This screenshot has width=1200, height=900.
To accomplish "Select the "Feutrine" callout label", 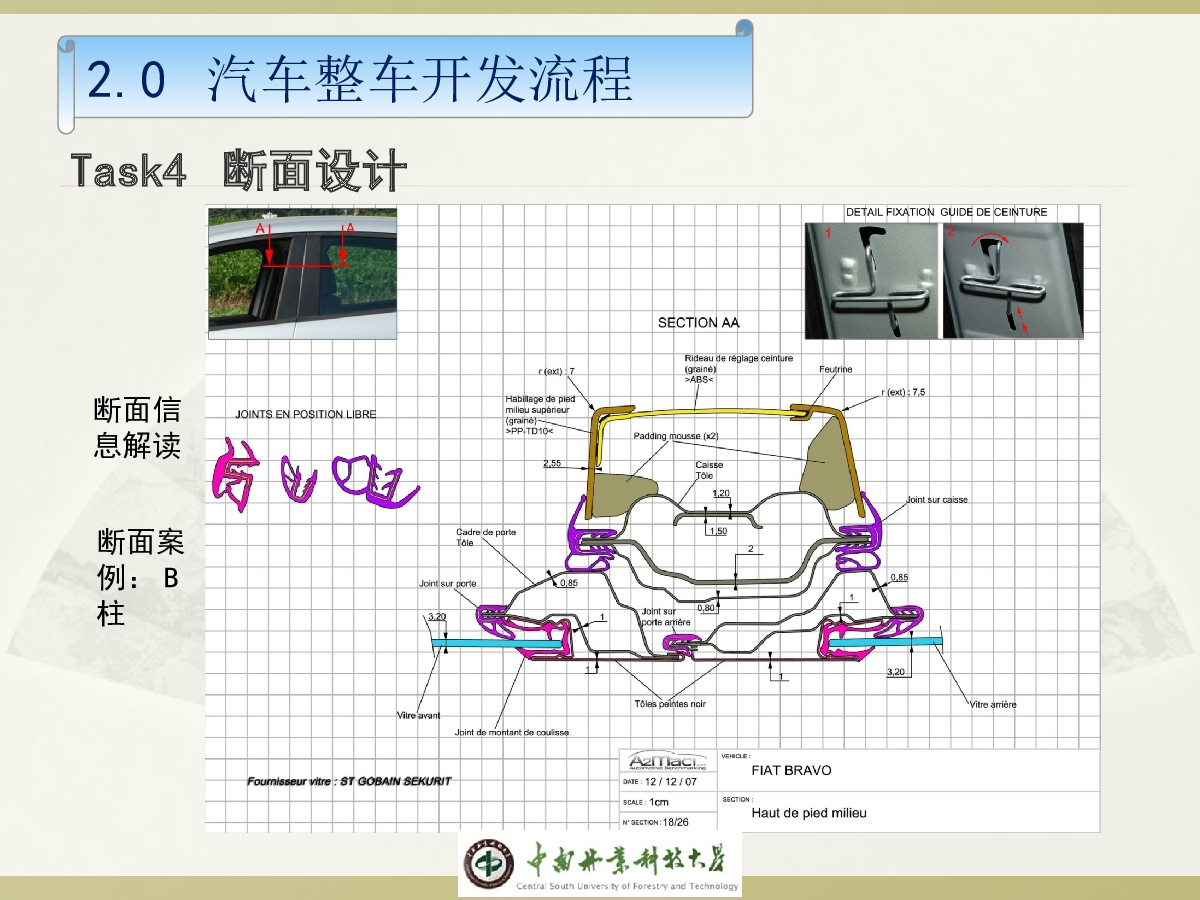I will pos(835,369).
